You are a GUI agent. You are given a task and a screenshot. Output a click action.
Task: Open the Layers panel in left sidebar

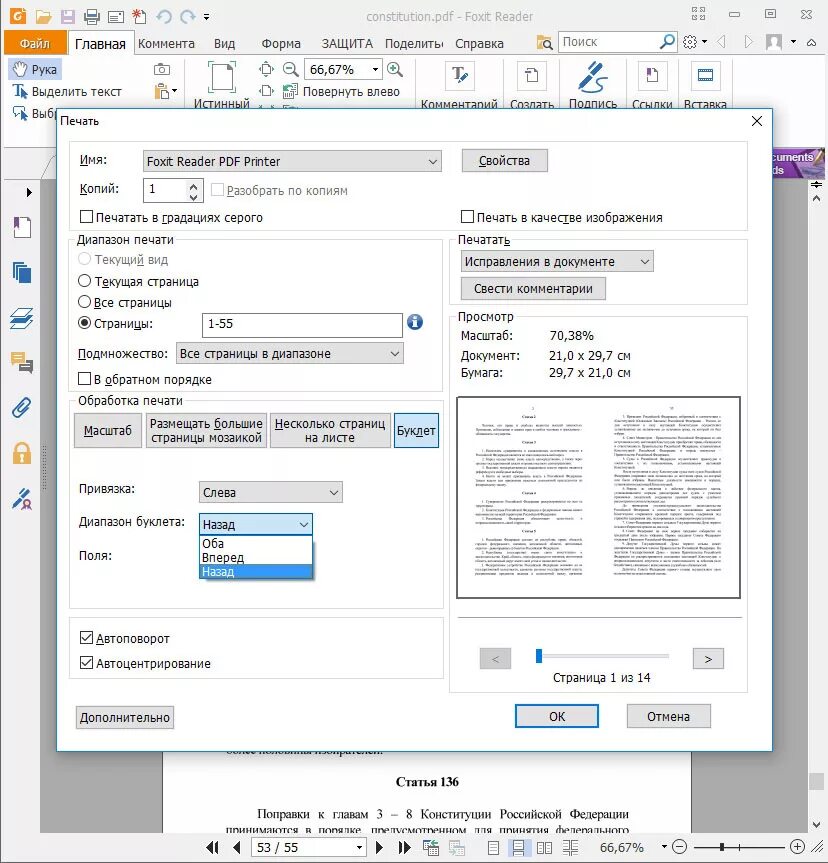(x=21, y=318)
